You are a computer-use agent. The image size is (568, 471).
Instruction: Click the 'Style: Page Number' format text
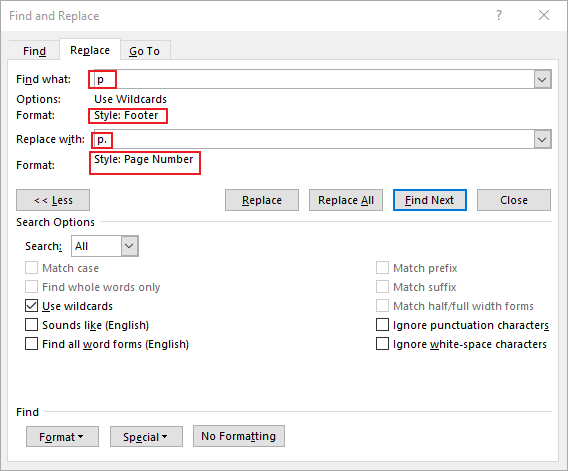[143, 159]
